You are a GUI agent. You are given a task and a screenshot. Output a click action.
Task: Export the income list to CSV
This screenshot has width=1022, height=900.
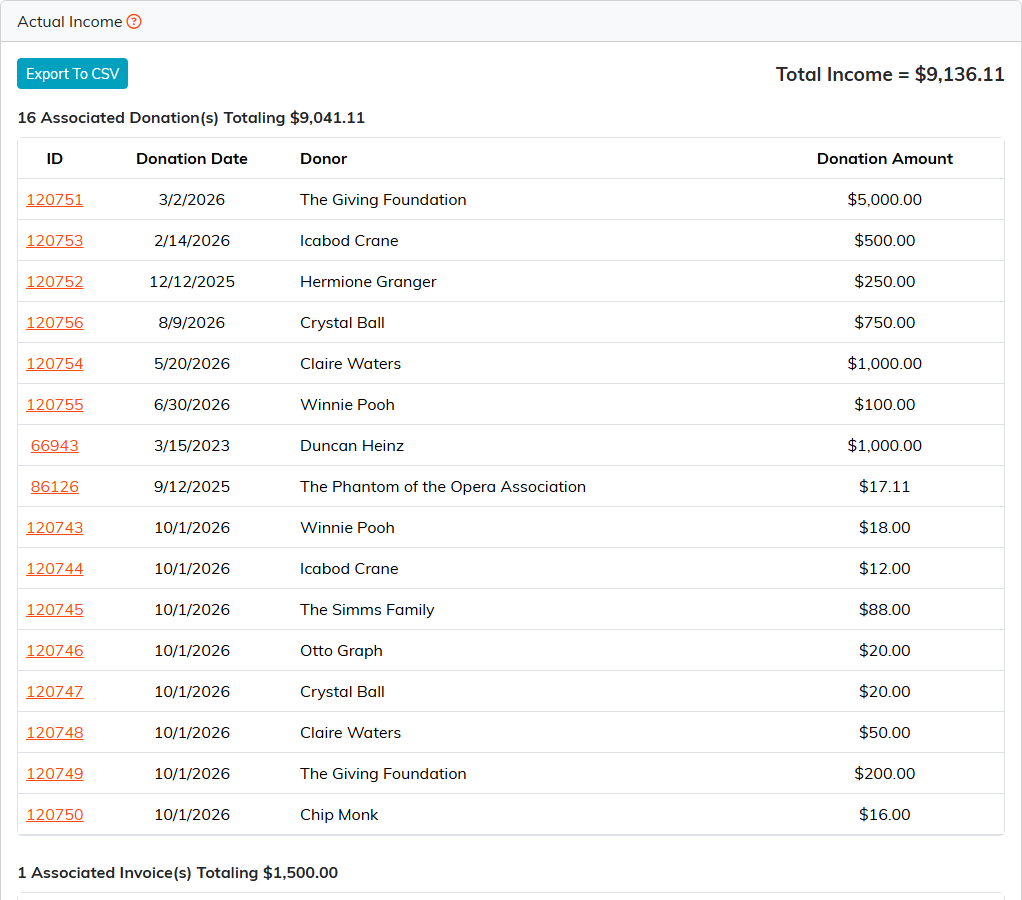pyautogui.click(x=72, y=74)
